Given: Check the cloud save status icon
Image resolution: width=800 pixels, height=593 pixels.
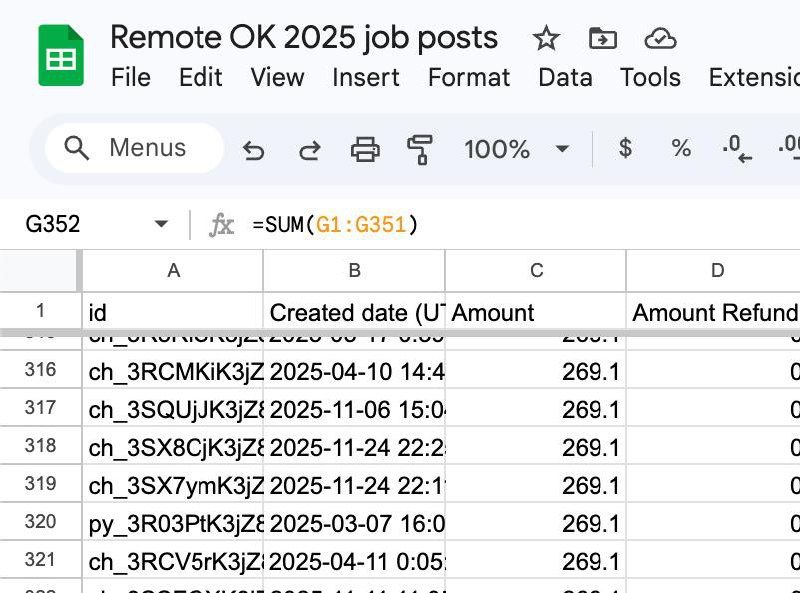Looking at the screenshot, I should pyautogui.click(x=660, y=39).
